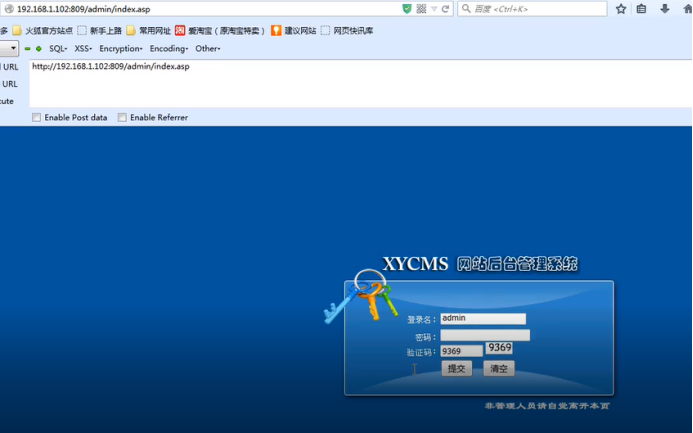Click the green minus HackBar icon
The image size is (693, 433).
(27, 49)
